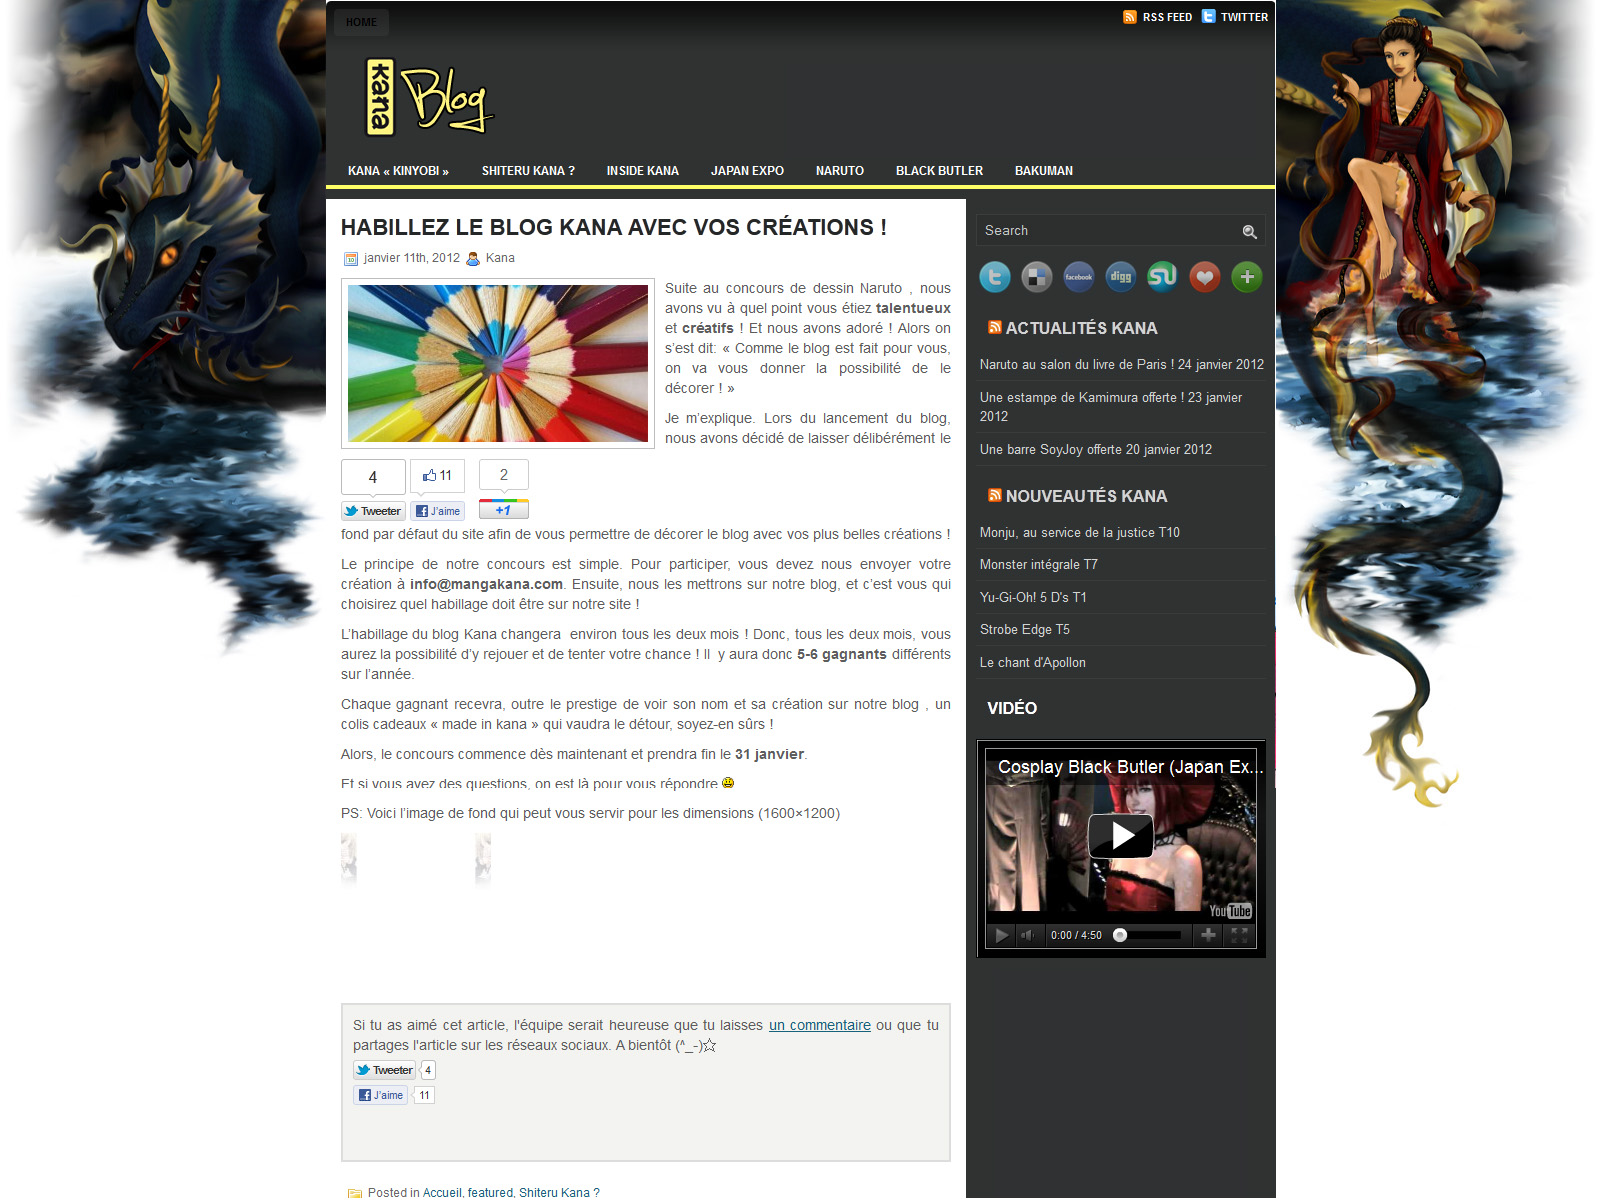Click the search magnifier icon
This screenshot has width=1600, height=1200.
(x=1249, y=232)
